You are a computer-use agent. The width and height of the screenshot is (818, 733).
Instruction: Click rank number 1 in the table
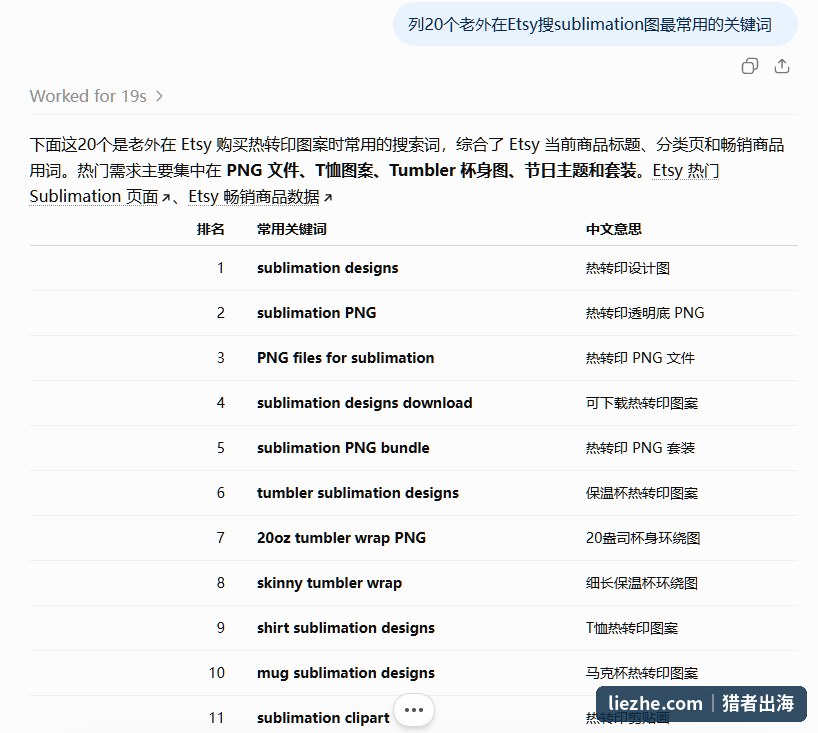coord(220,268)
